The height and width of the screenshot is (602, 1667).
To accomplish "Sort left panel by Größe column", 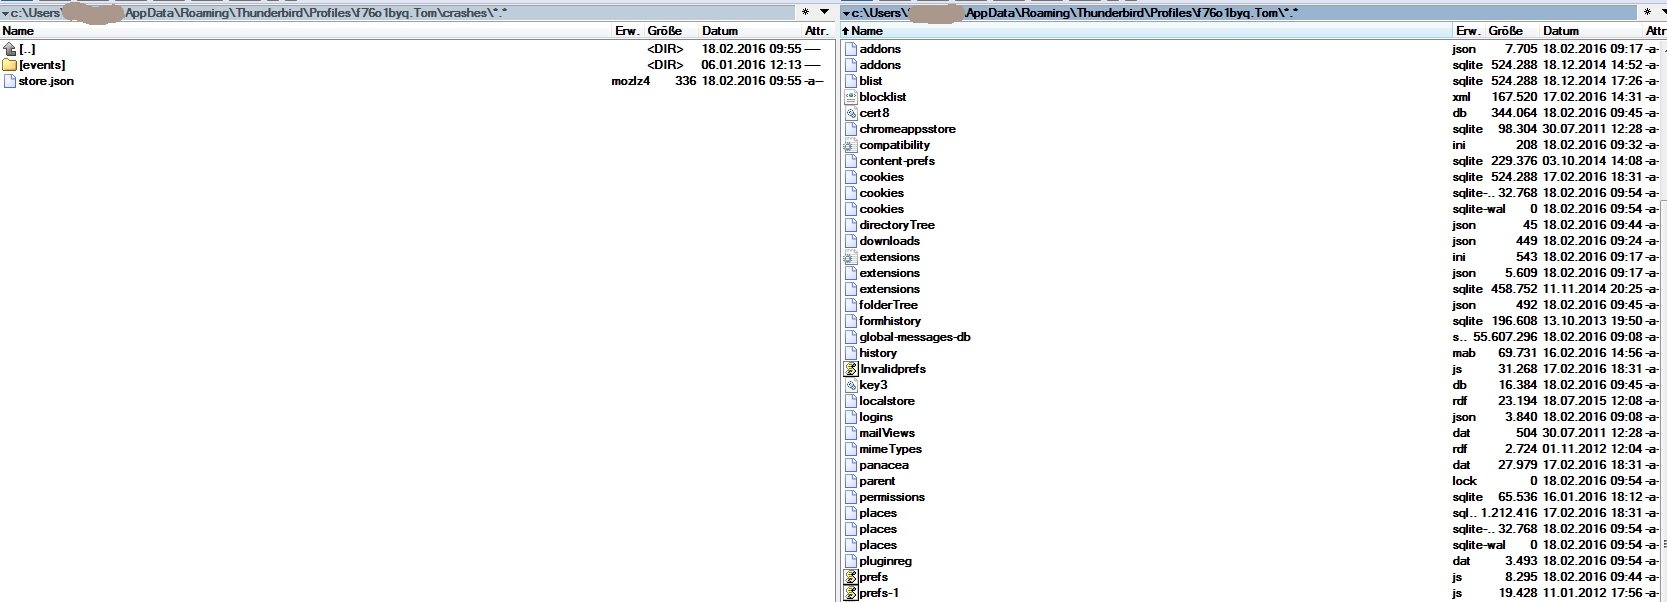I will point(671,31).
